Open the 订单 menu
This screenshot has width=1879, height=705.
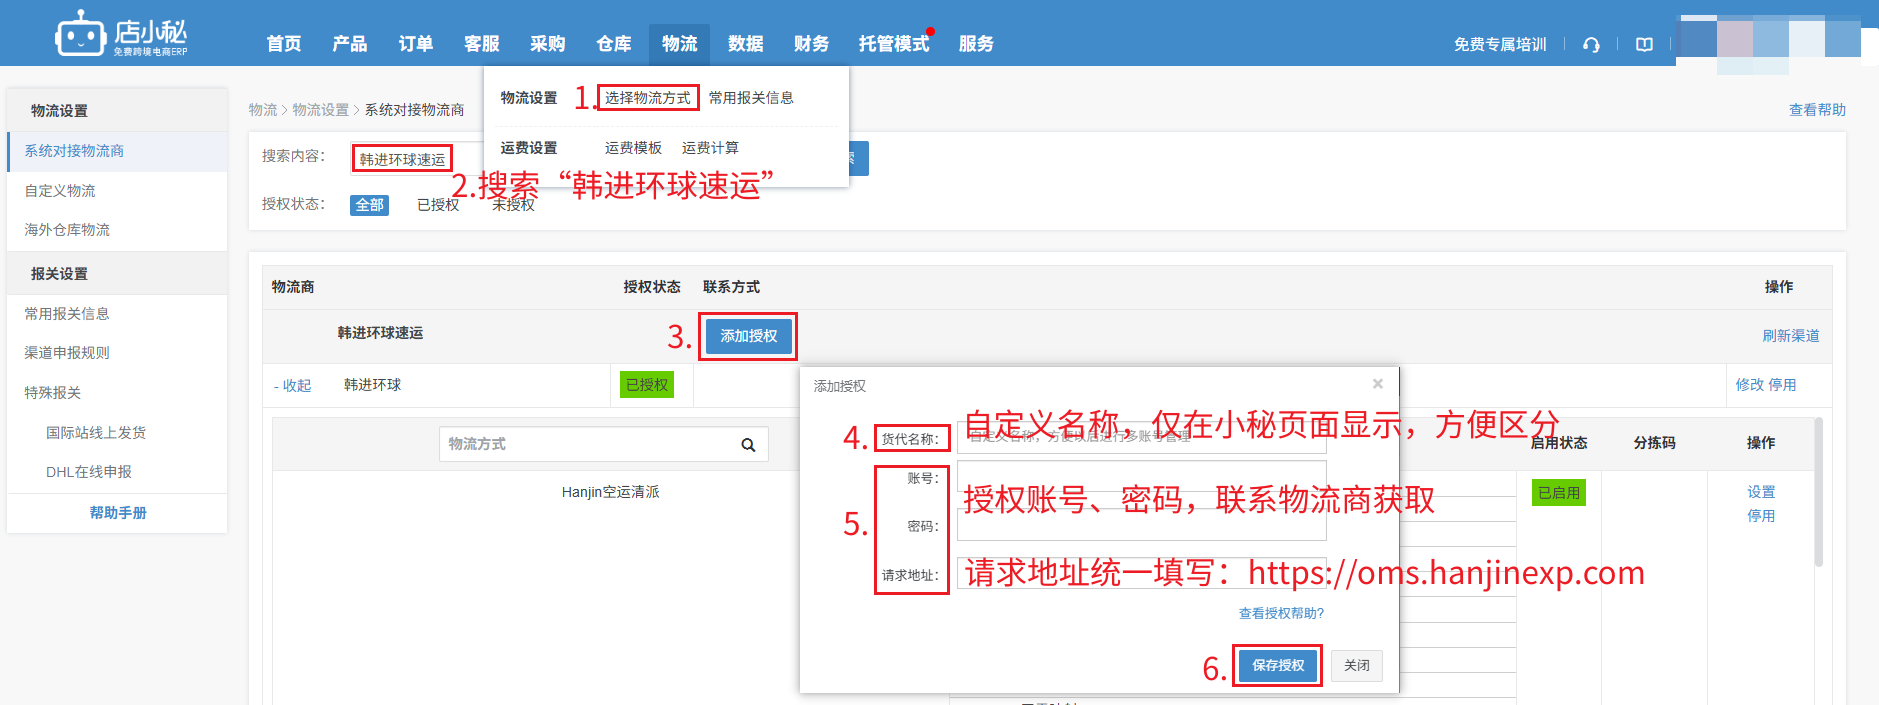[x=416, y=44]
